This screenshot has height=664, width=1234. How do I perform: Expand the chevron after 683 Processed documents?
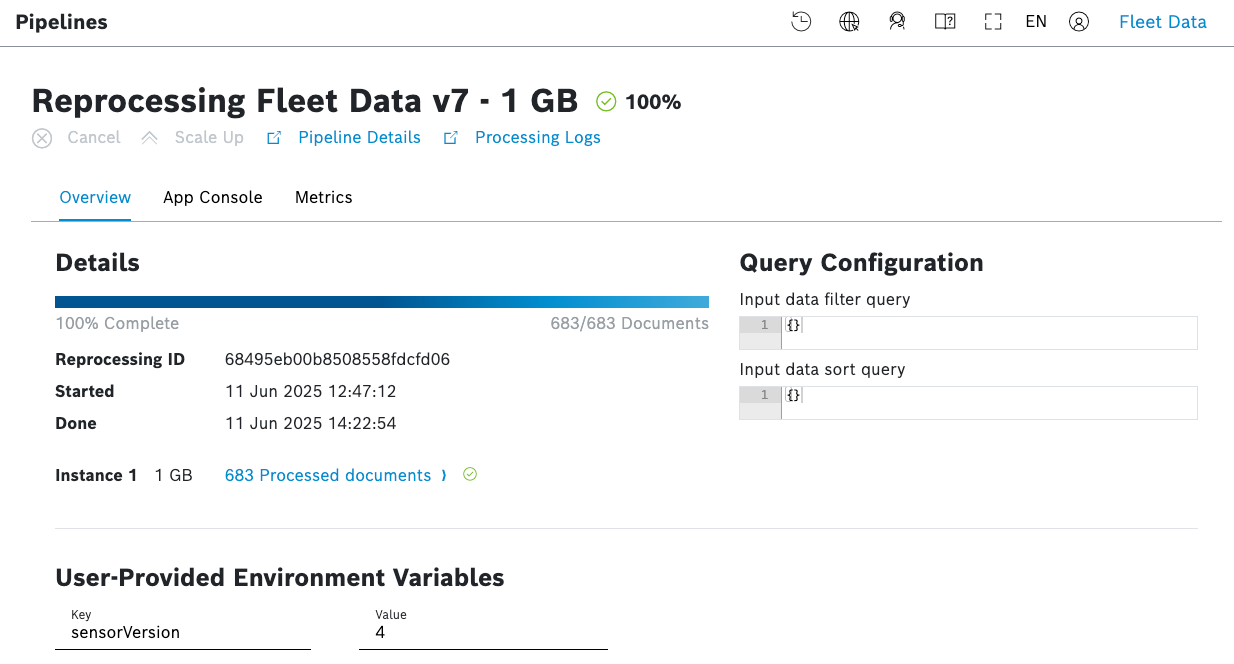pos(444,476)
